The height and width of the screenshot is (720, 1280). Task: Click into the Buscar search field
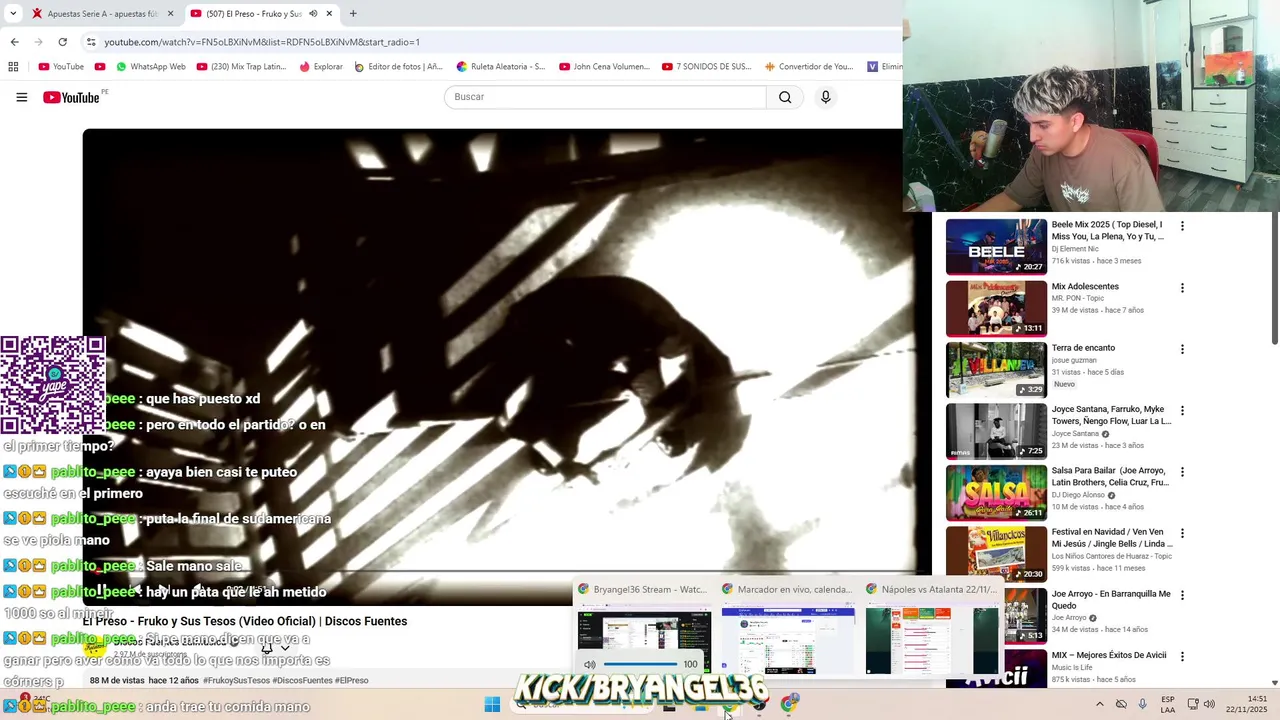(605, 97)
